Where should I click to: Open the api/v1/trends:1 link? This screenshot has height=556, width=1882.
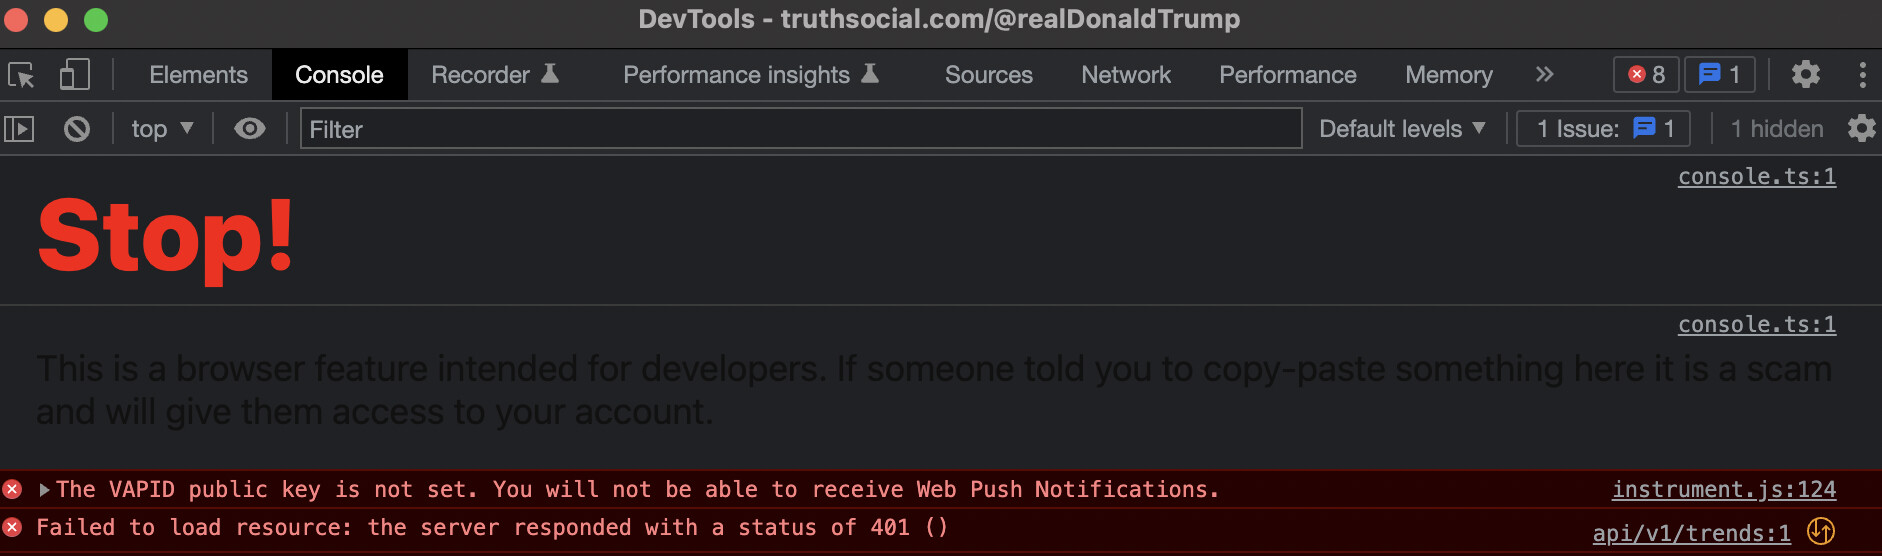coord(1692,533)
